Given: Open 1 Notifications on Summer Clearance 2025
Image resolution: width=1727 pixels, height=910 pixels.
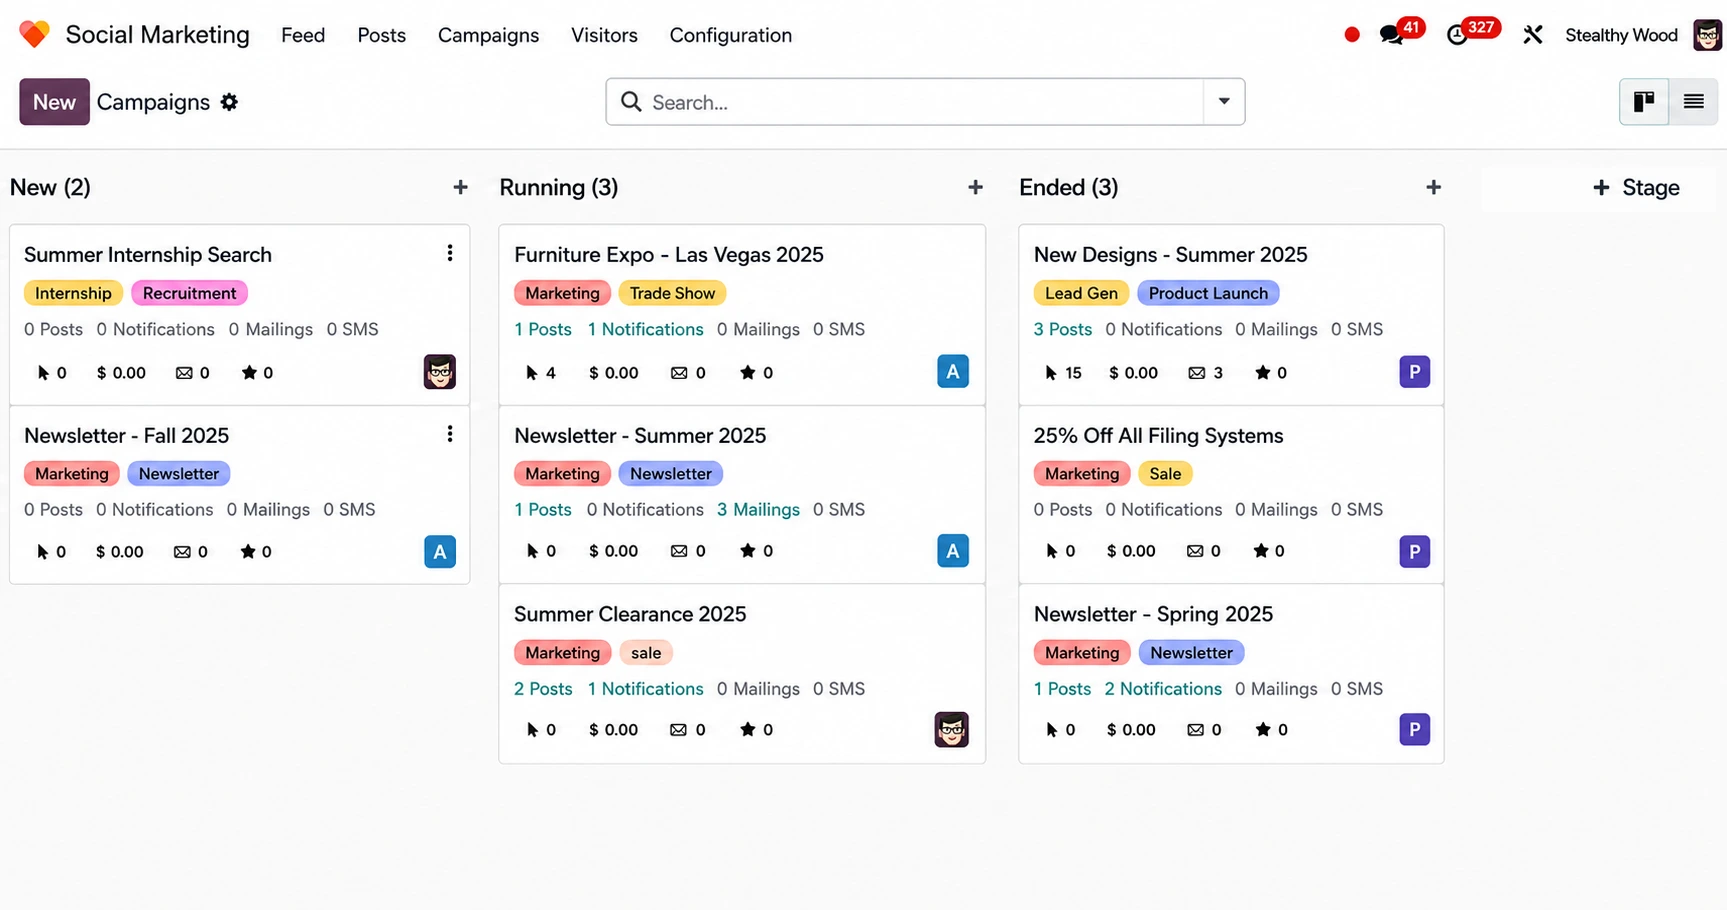Looking at the screenshot, I should tap(646, 689).
